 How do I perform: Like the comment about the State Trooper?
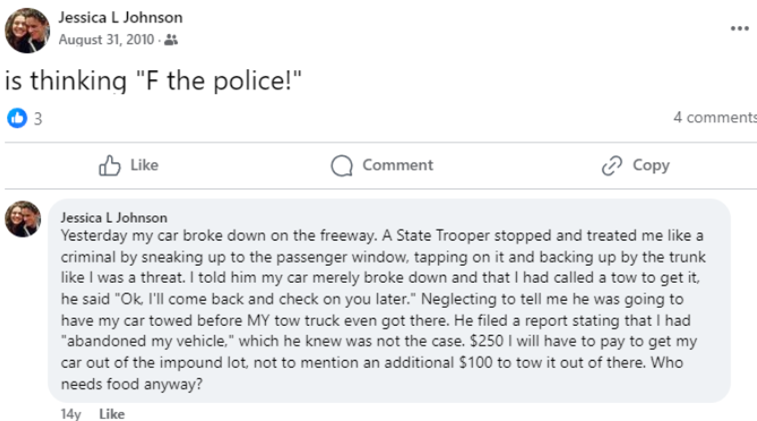pyautogui.click(x=112, y=413)
